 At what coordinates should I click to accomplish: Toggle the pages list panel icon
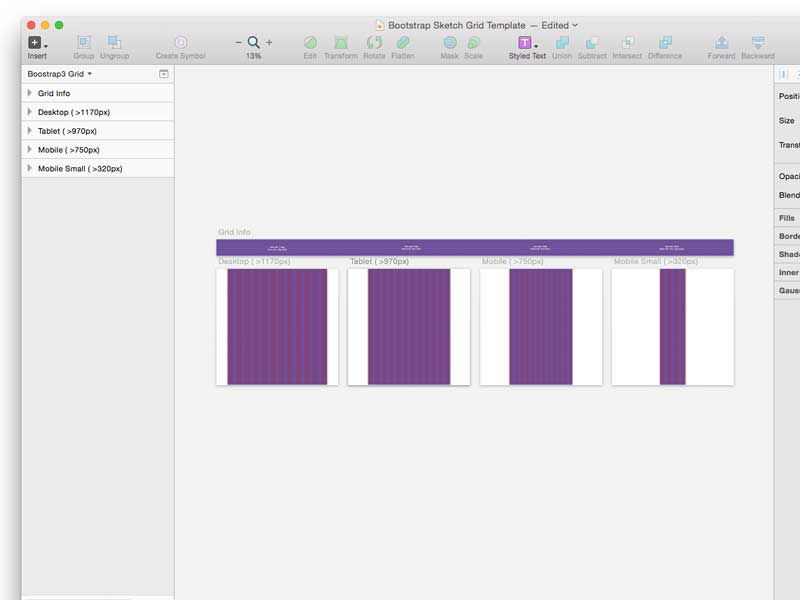click(164, 74)
